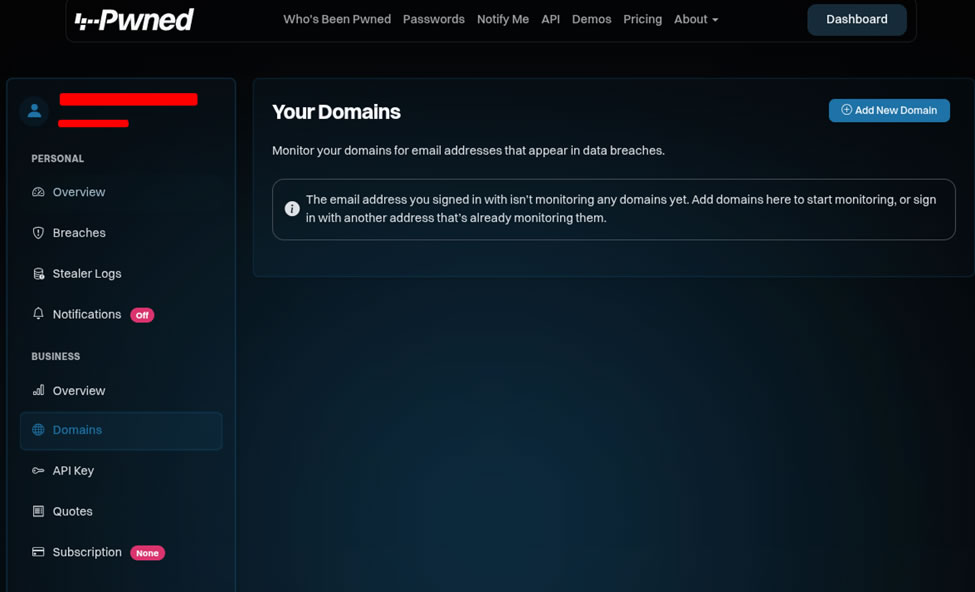Click the Pwned logo
This screenshot has width=975, height=592.
[x=133, y=19]
